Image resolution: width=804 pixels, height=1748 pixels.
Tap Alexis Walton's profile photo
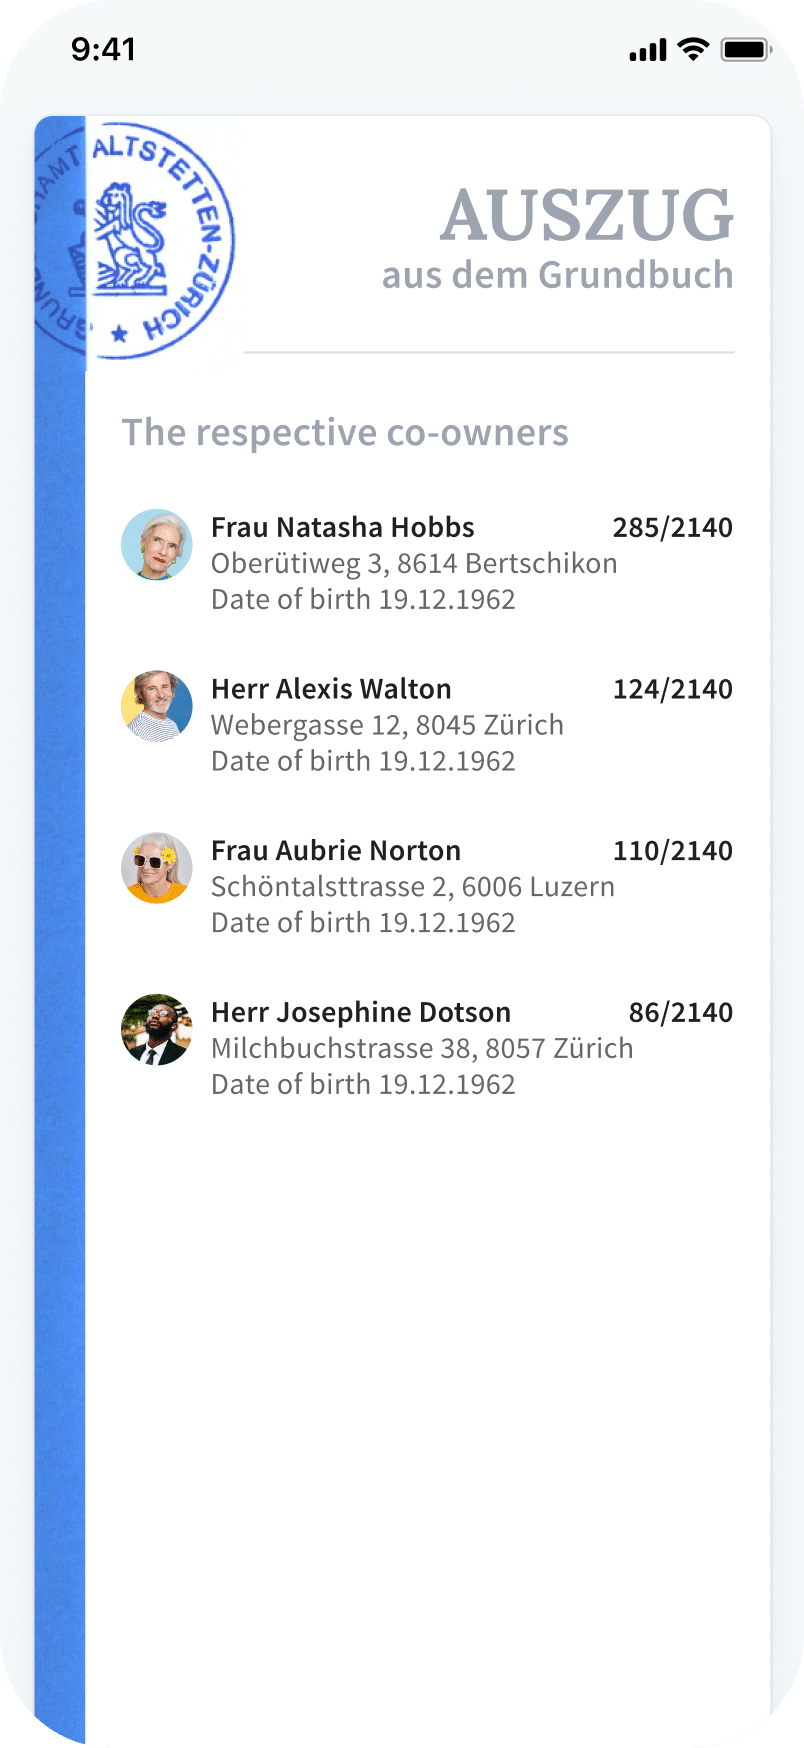(157, 706)
